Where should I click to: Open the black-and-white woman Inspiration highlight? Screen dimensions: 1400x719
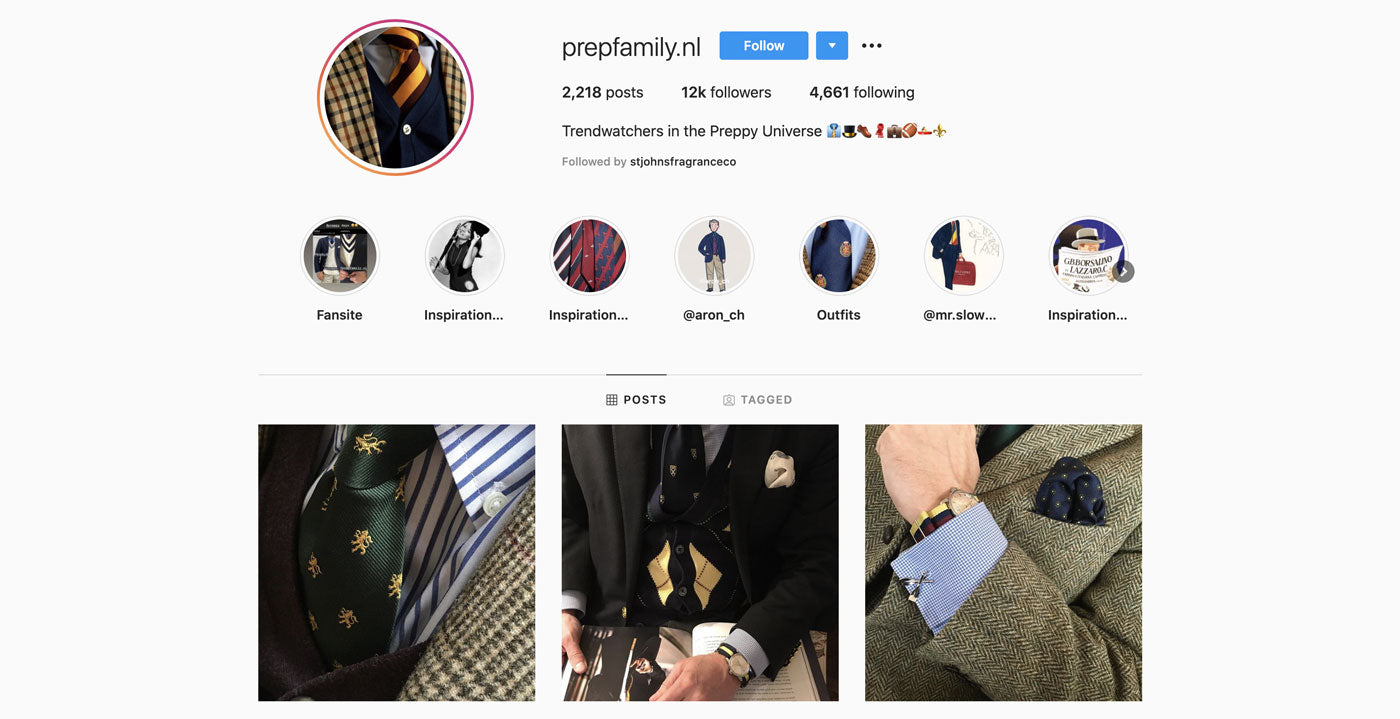(x=464, y=256)
